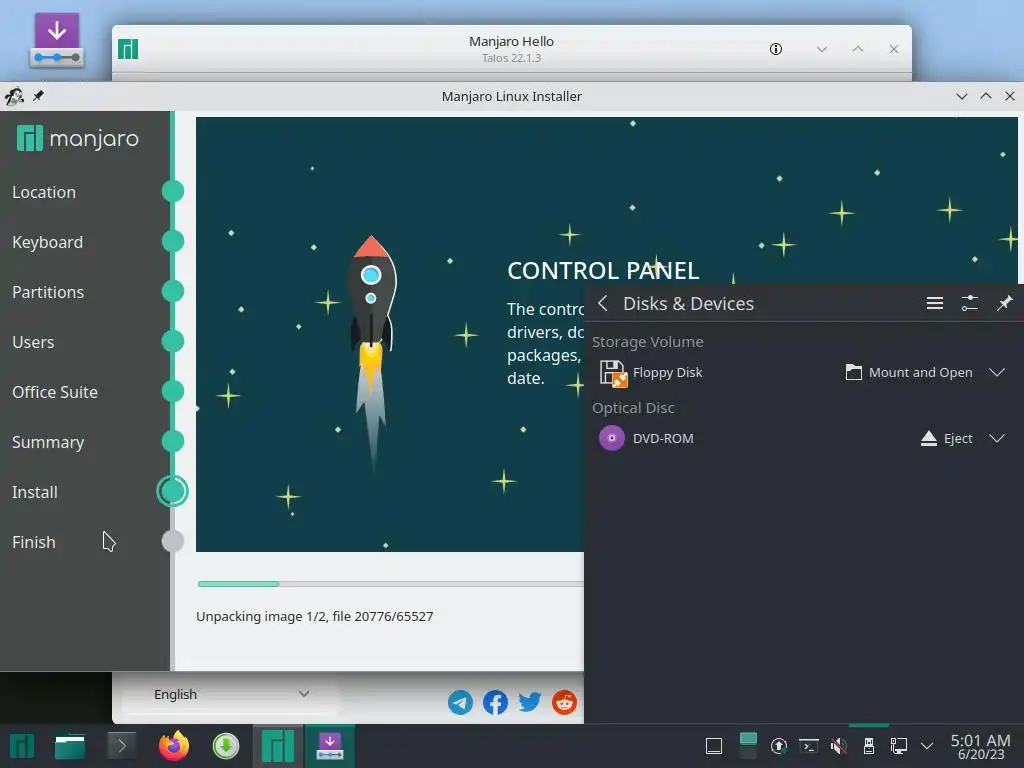Open Reddit link in Manjaro Hello
Image resolution: width=1024 pixels, height=768 pixels.
click(564, 703)
